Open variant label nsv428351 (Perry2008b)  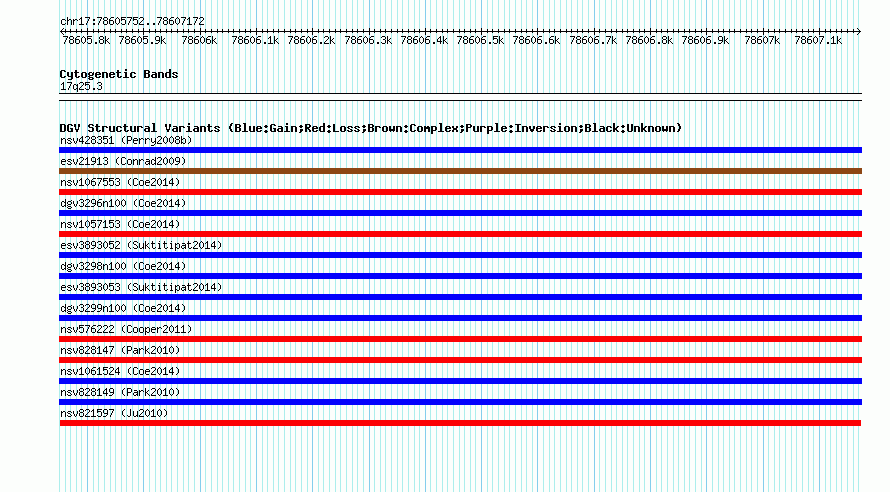pyautogui.click(x=126, y=140)
